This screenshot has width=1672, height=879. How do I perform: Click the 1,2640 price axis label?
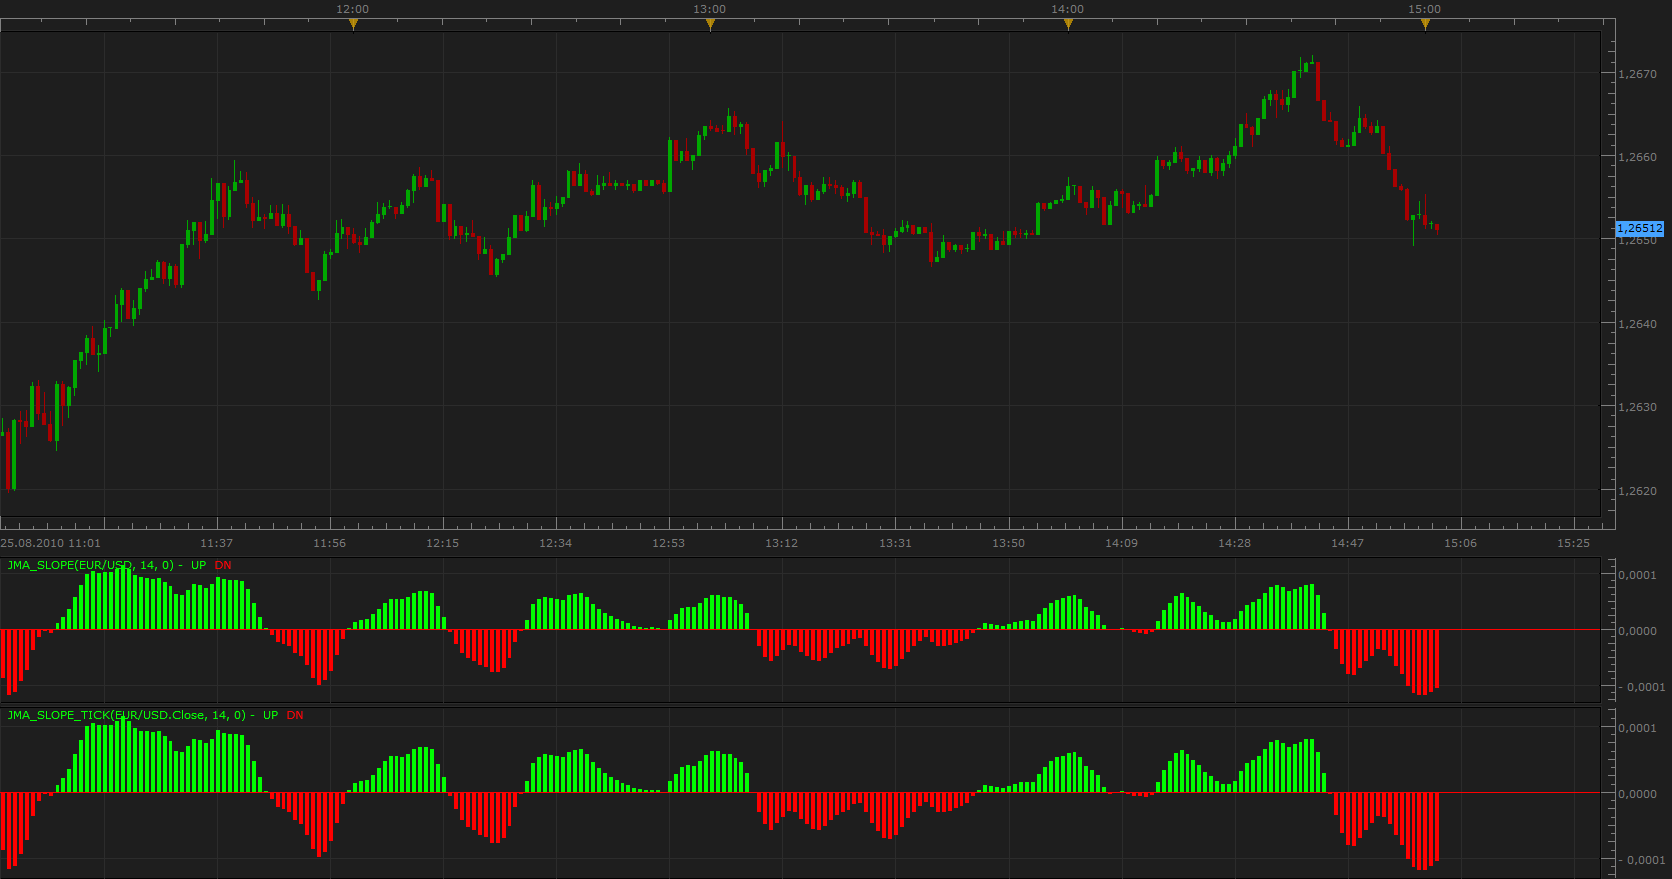coord(1637,324)
